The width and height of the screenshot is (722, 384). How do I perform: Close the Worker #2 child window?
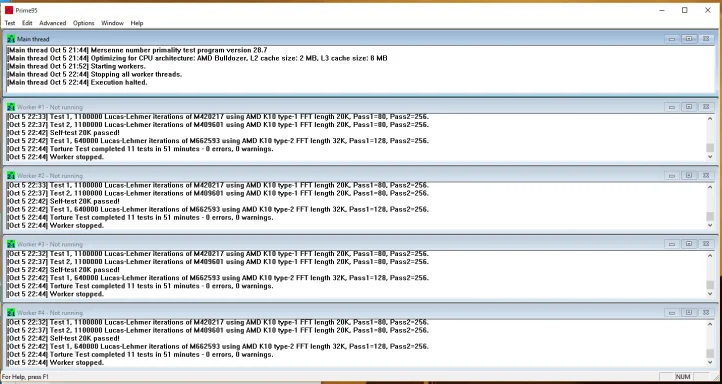pos(706,175)
